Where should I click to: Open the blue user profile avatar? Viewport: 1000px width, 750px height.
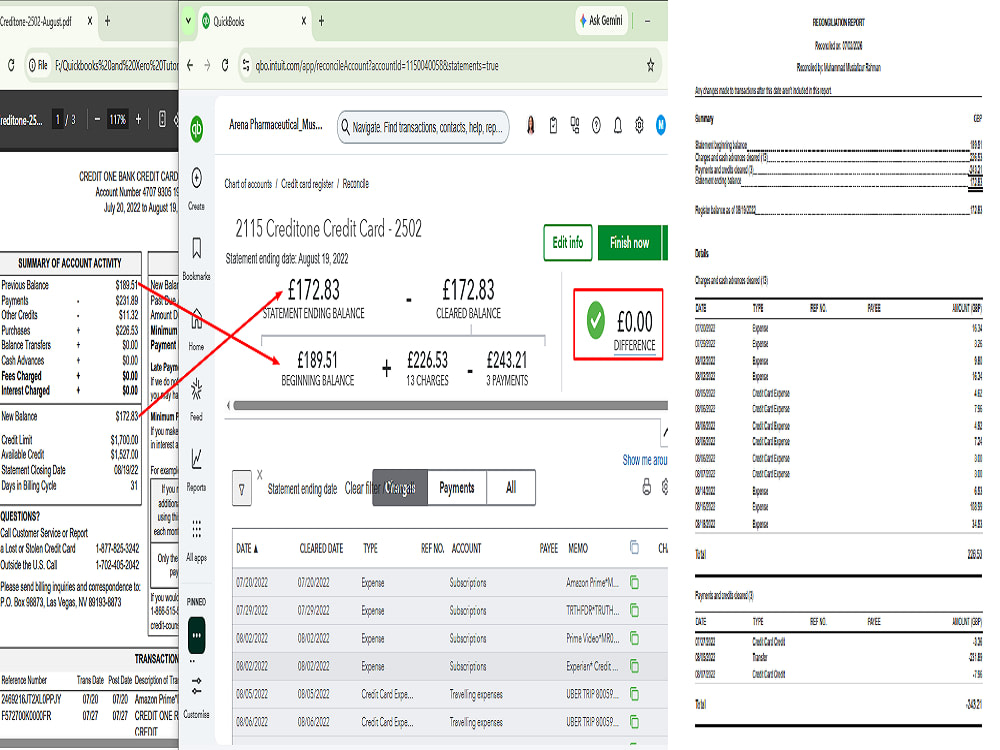coord(661,126)
